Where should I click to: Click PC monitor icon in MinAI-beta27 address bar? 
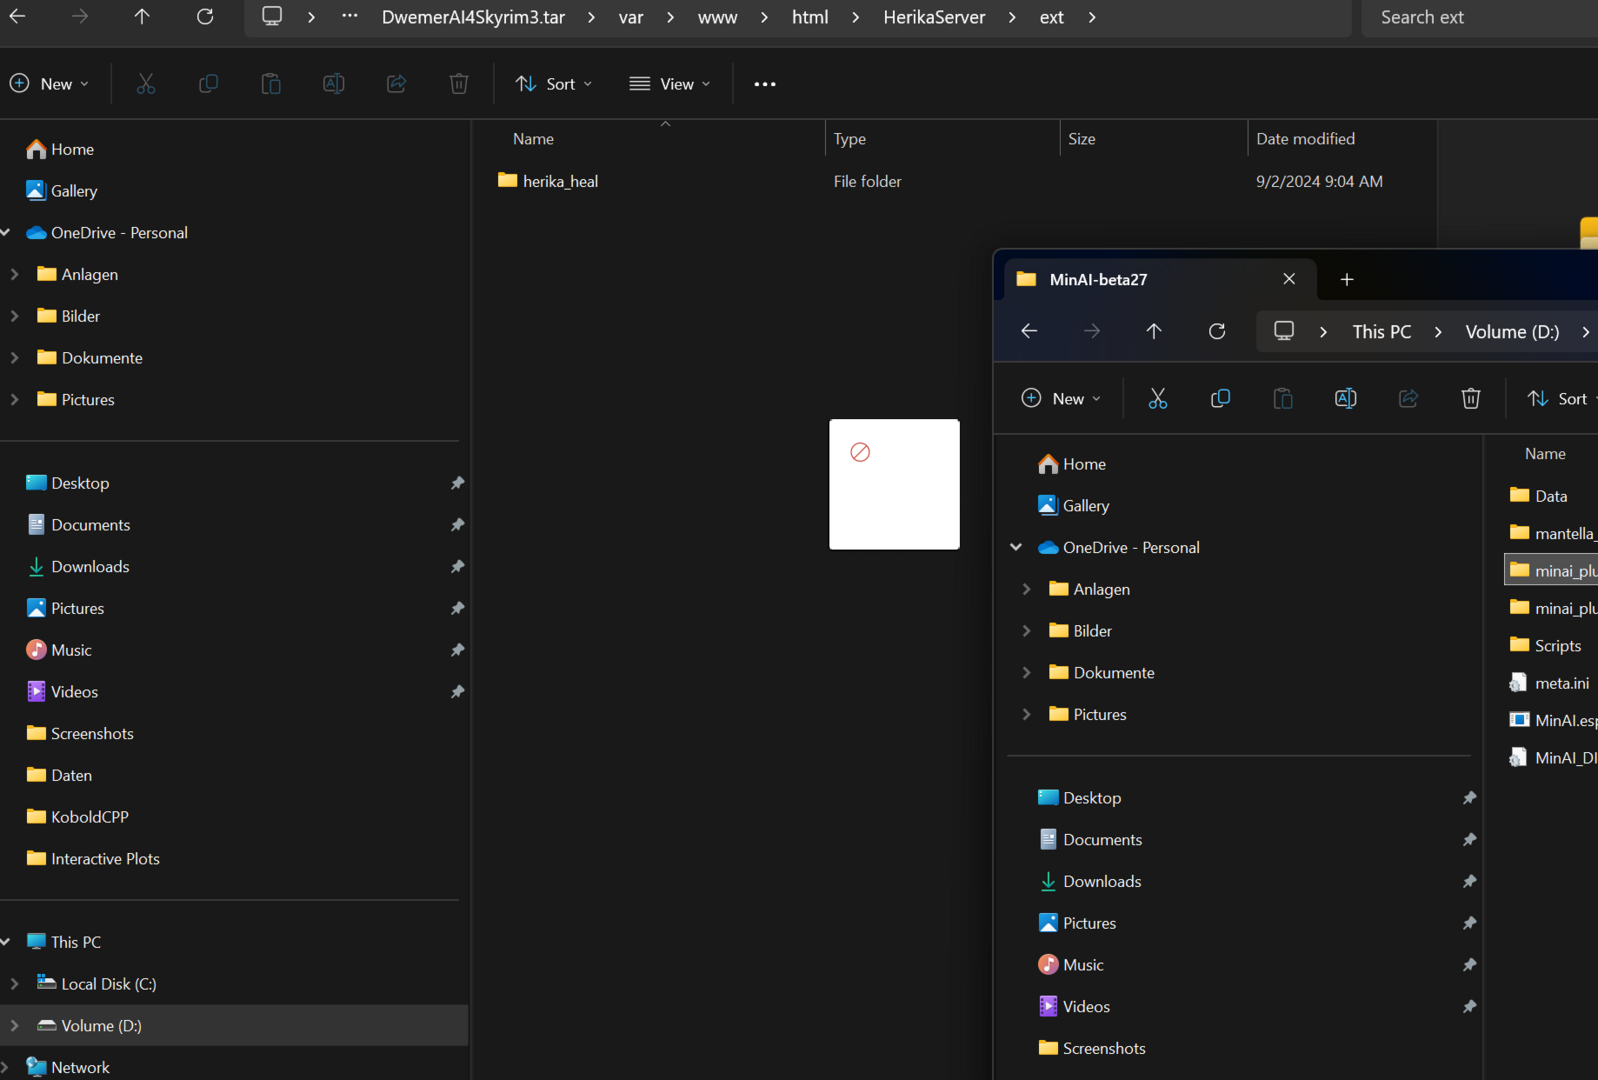[x=1284, y=331]
